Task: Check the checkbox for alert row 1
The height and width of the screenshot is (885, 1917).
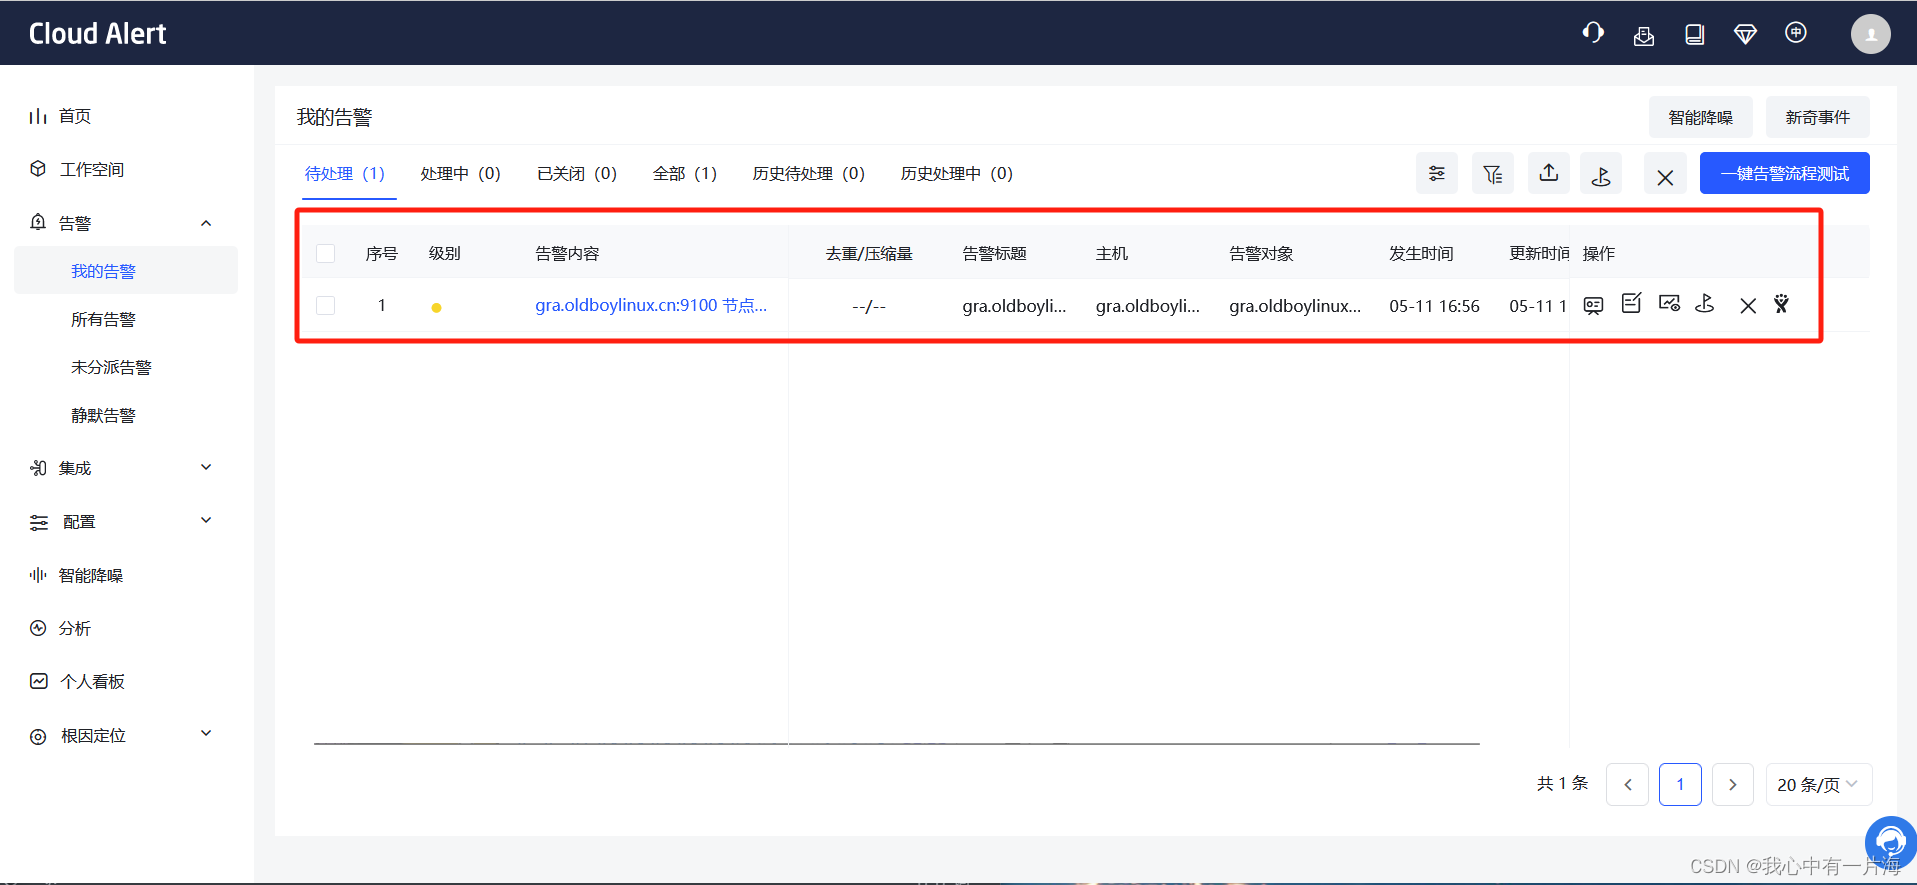Action: (326, 305)
